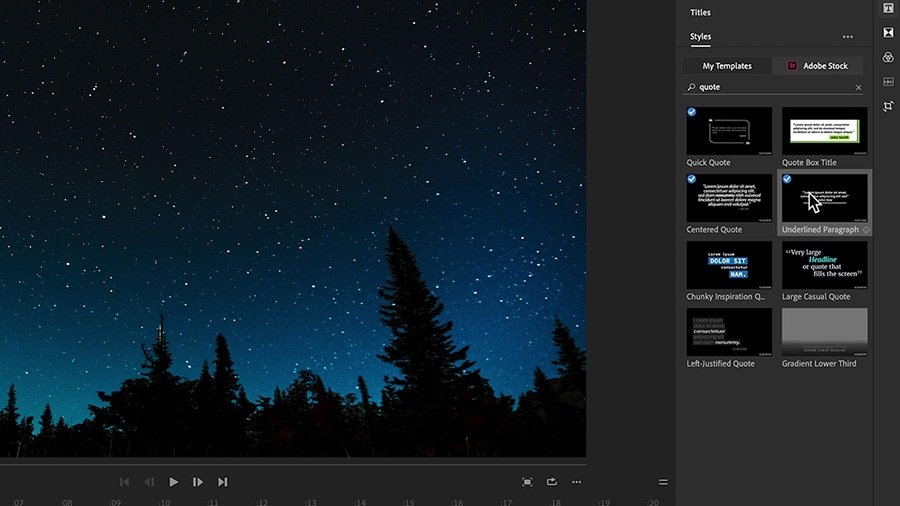This screenshot has width=900, height=506.
Task: Step forward one frame
Action: pos(197,482)
